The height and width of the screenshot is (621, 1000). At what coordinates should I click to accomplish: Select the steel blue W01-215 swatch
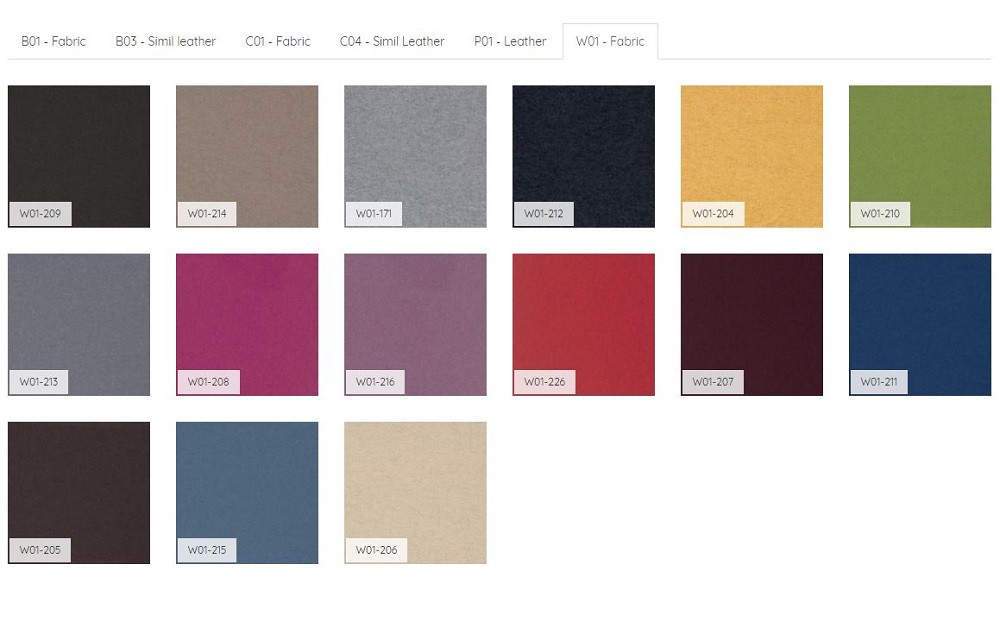[247, 492]
